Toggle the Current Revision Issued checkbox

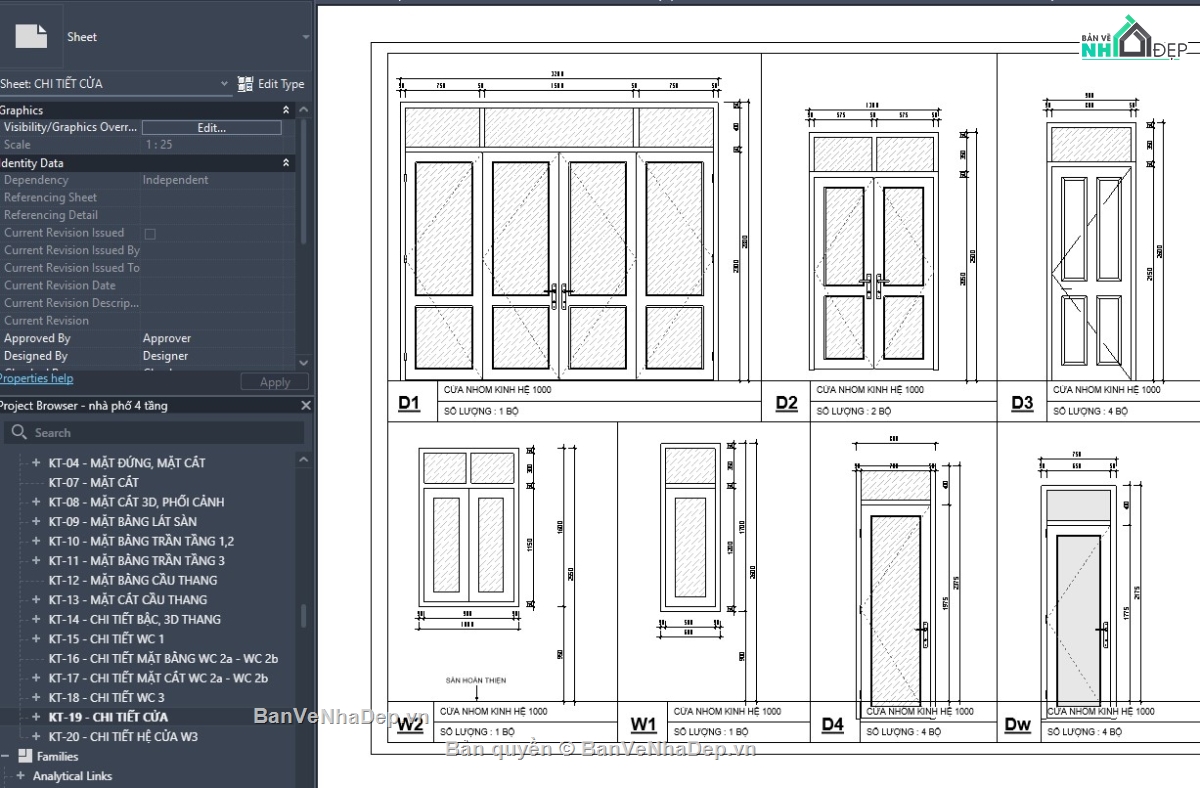[x=150, y=233]
